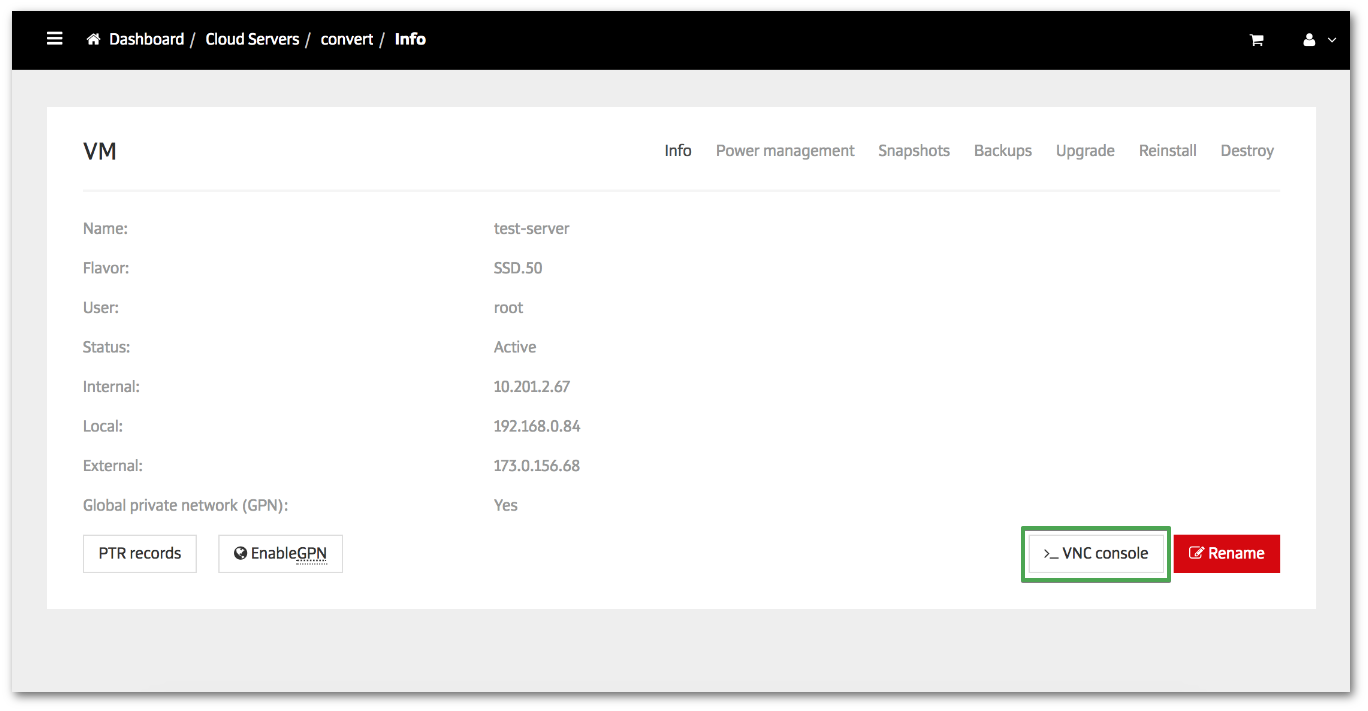
Task: Go to Dashboard breadcrumb link
Action: (x=146, y=39)
